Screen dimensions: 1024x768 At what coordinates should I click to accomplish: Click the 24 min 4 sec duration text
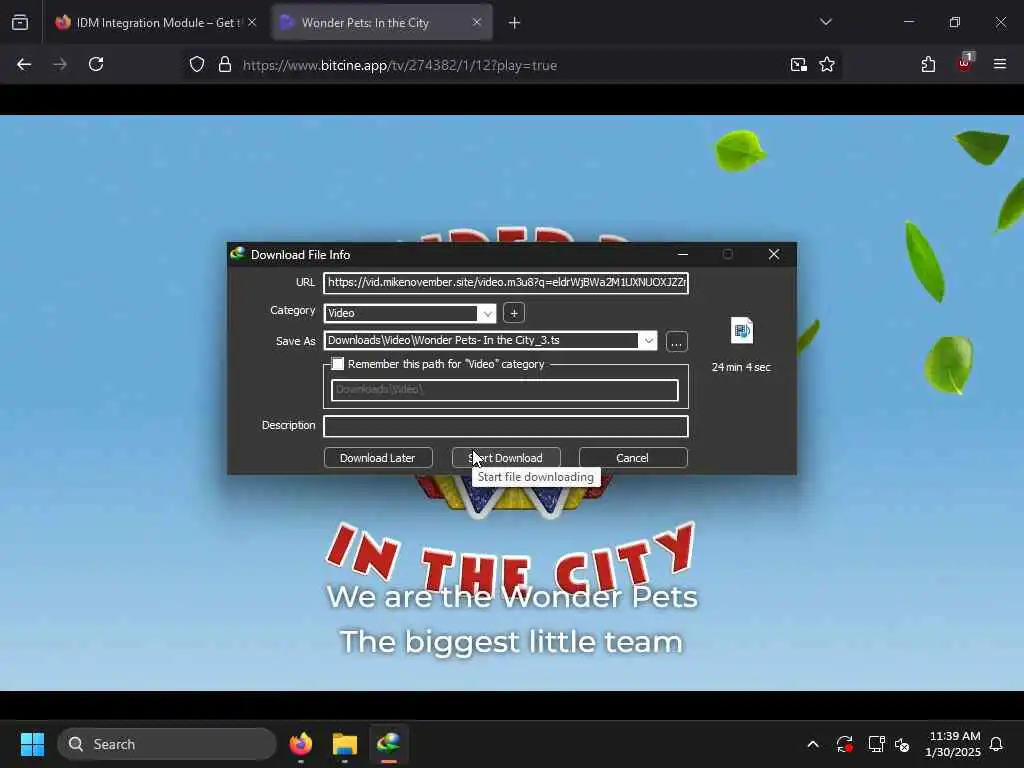(741, 367)
